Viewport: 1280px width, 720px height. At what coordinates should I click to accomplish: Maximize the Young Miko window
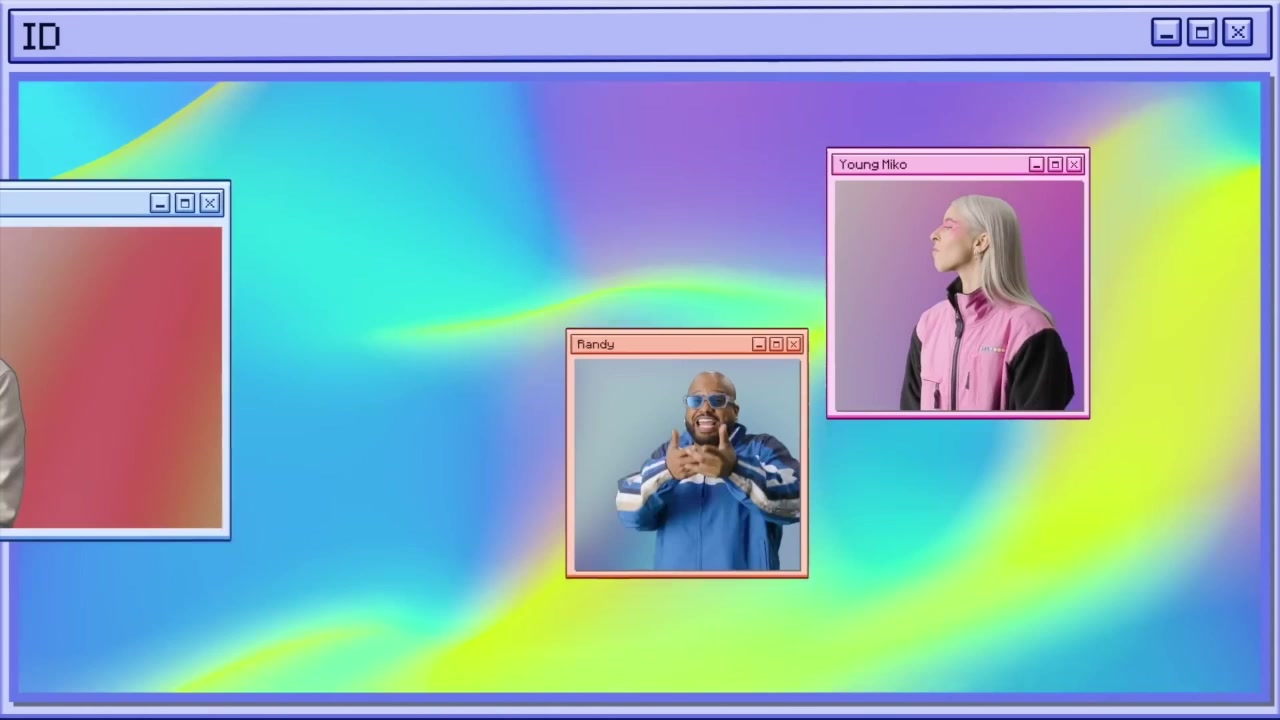pyautogui.click(x=1055, y=164)
